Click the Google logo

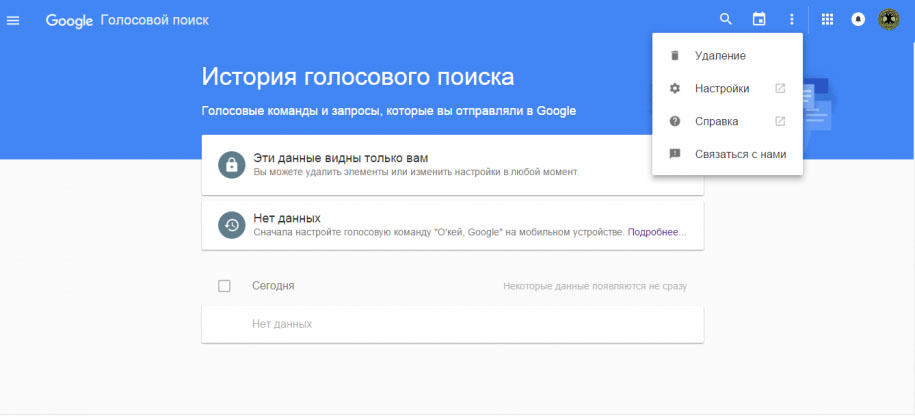click(69, 20)
